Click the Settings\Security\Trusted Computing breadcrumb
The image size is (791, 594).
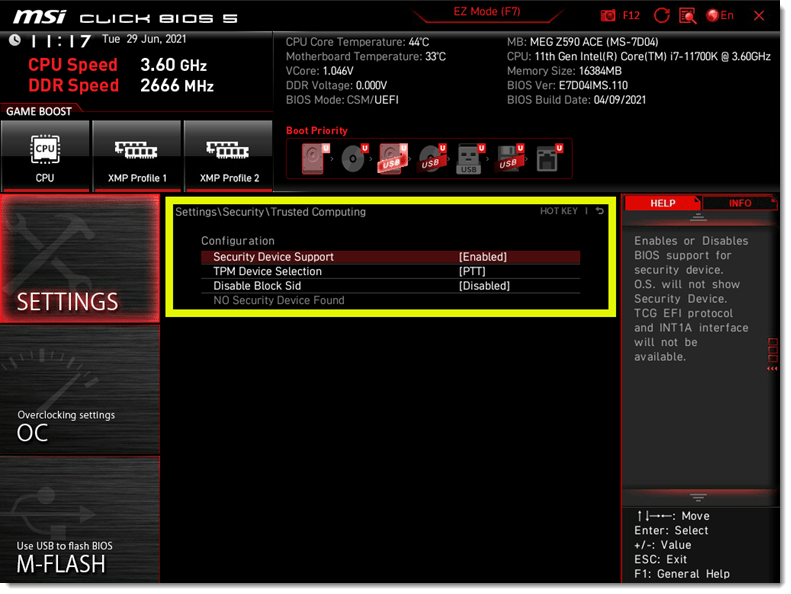click(x=270, y=212)
